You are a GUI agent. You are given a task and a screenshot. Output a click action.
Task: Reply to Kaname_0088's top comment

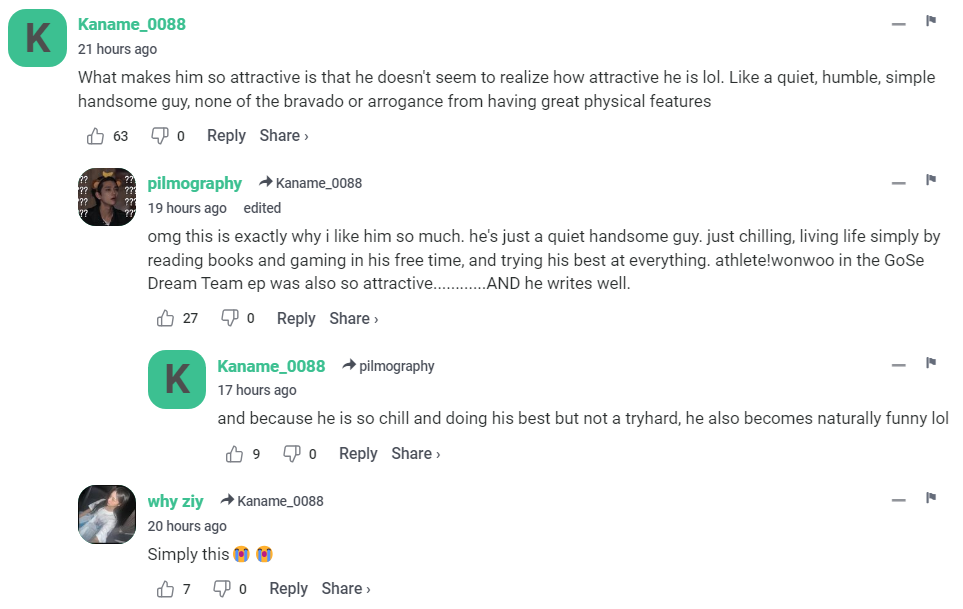[x=226, y=136]
